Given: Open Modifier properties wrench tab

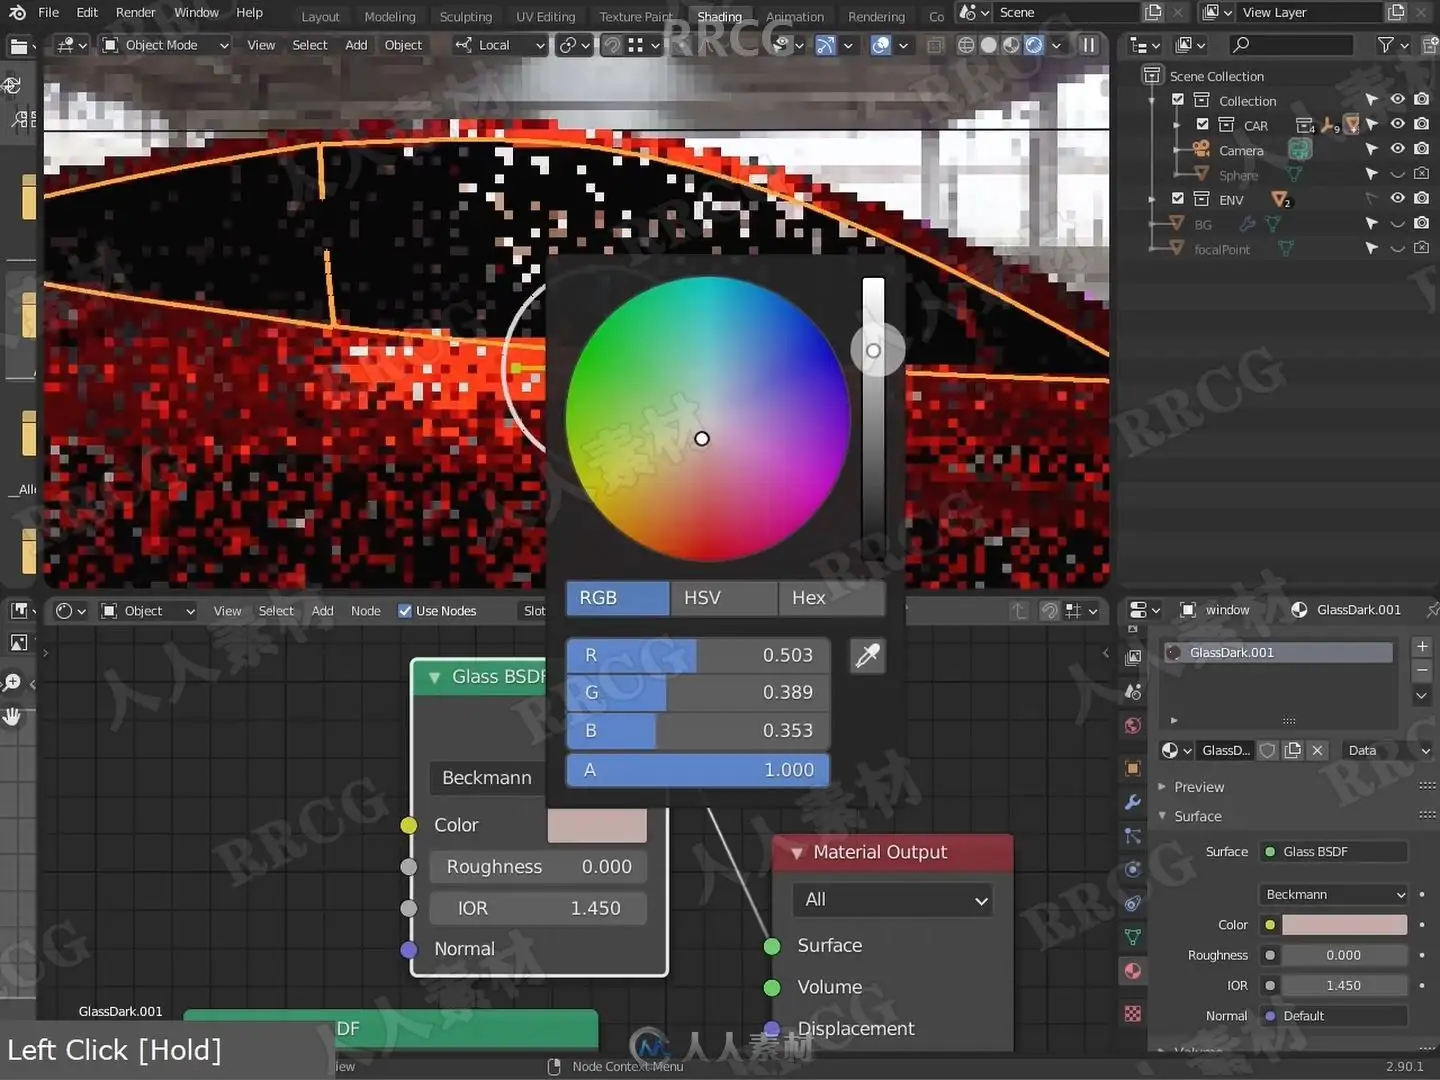Looking at the screenshot, I should [1133, 802].
